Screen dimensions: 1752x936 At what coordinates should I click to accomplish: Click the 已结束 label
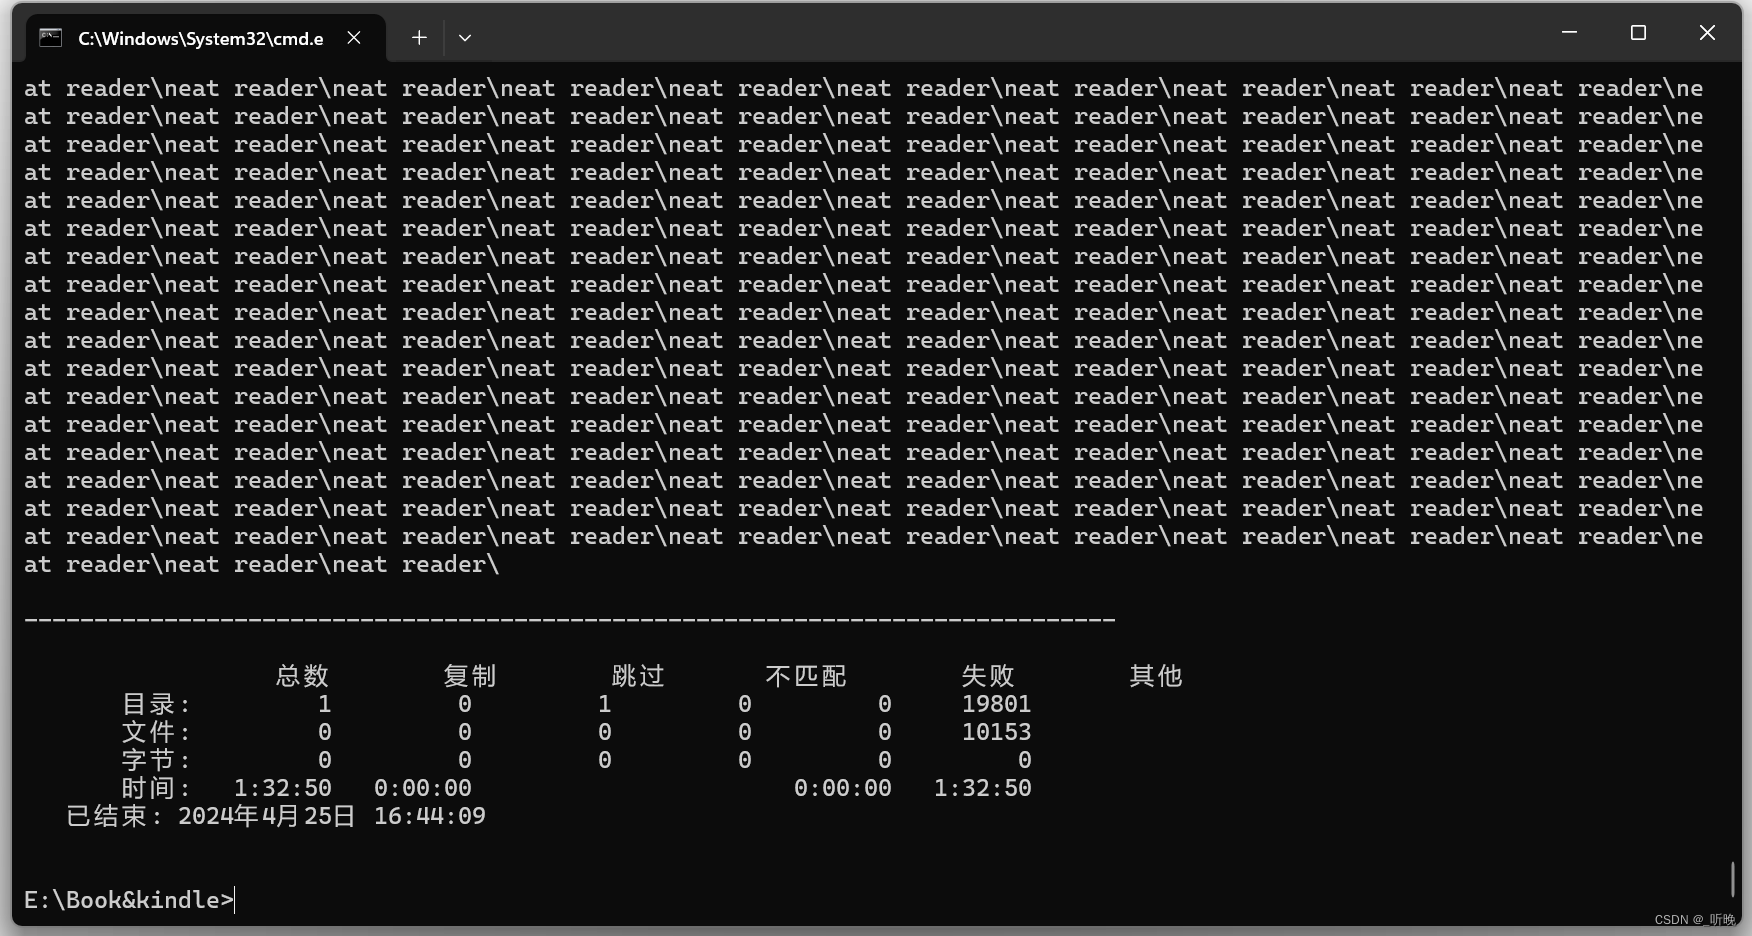click(114, 816)
